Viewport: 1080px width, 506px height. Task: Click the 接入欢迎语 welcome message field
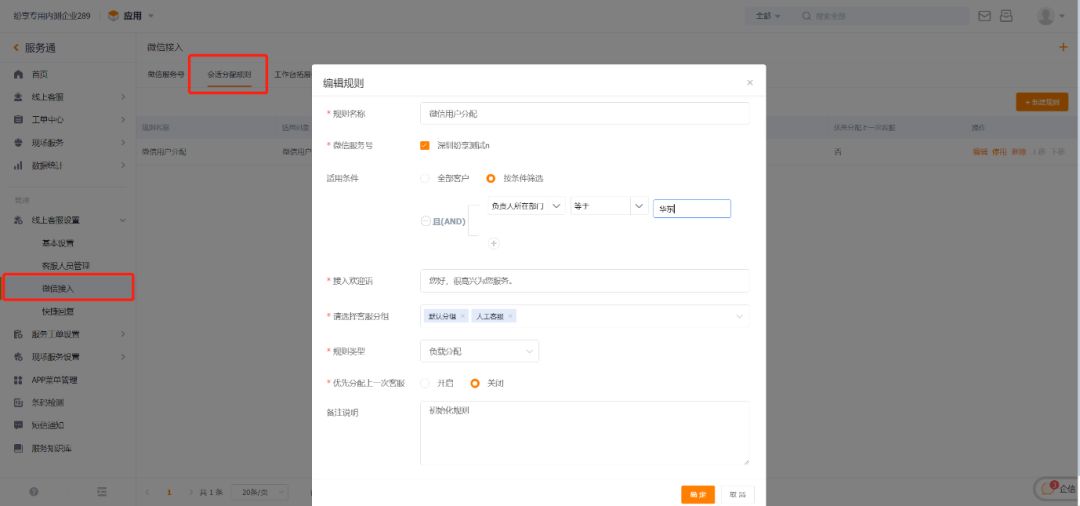pos(584,281)
